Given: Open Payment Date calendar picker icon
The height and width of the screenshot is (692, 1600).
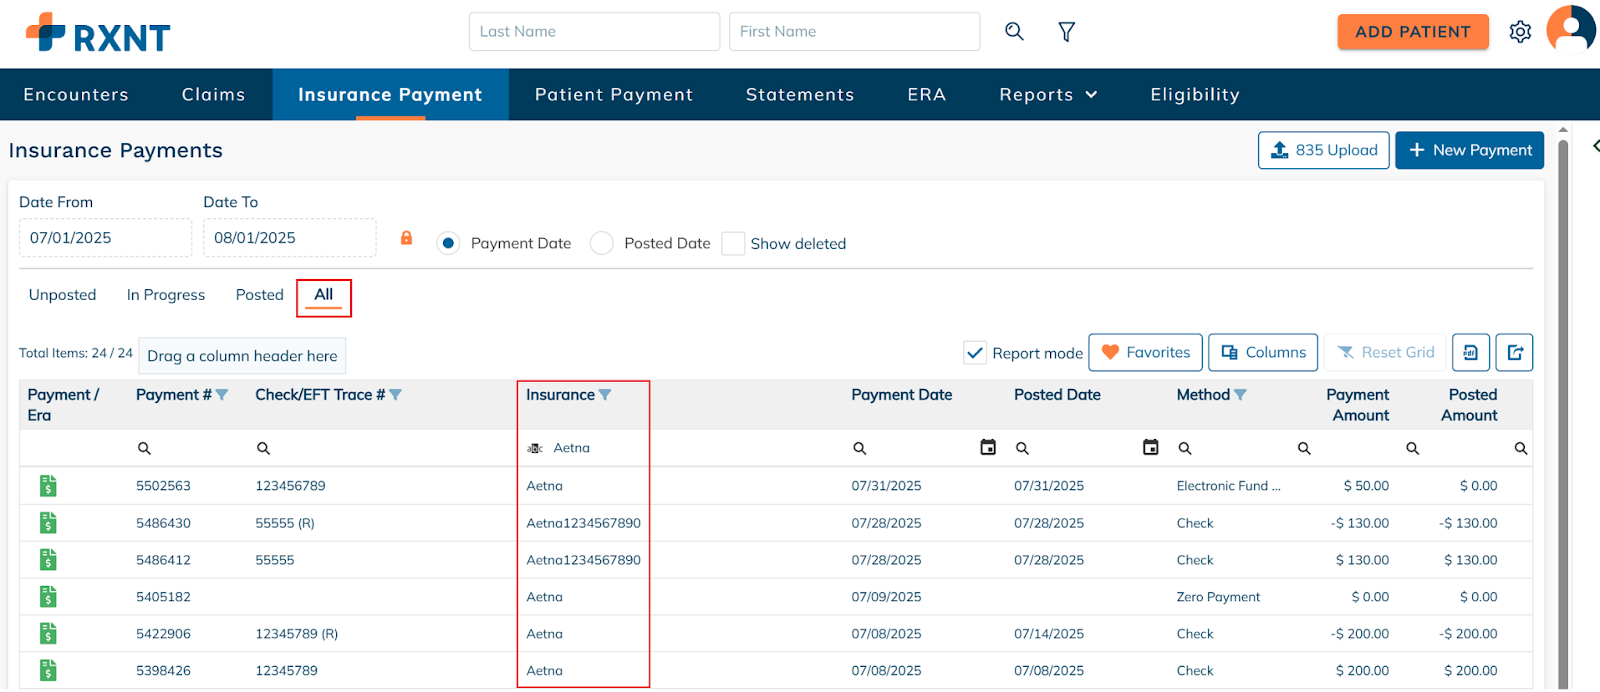Looking at the screenshot, I should (x=988, y=448).
